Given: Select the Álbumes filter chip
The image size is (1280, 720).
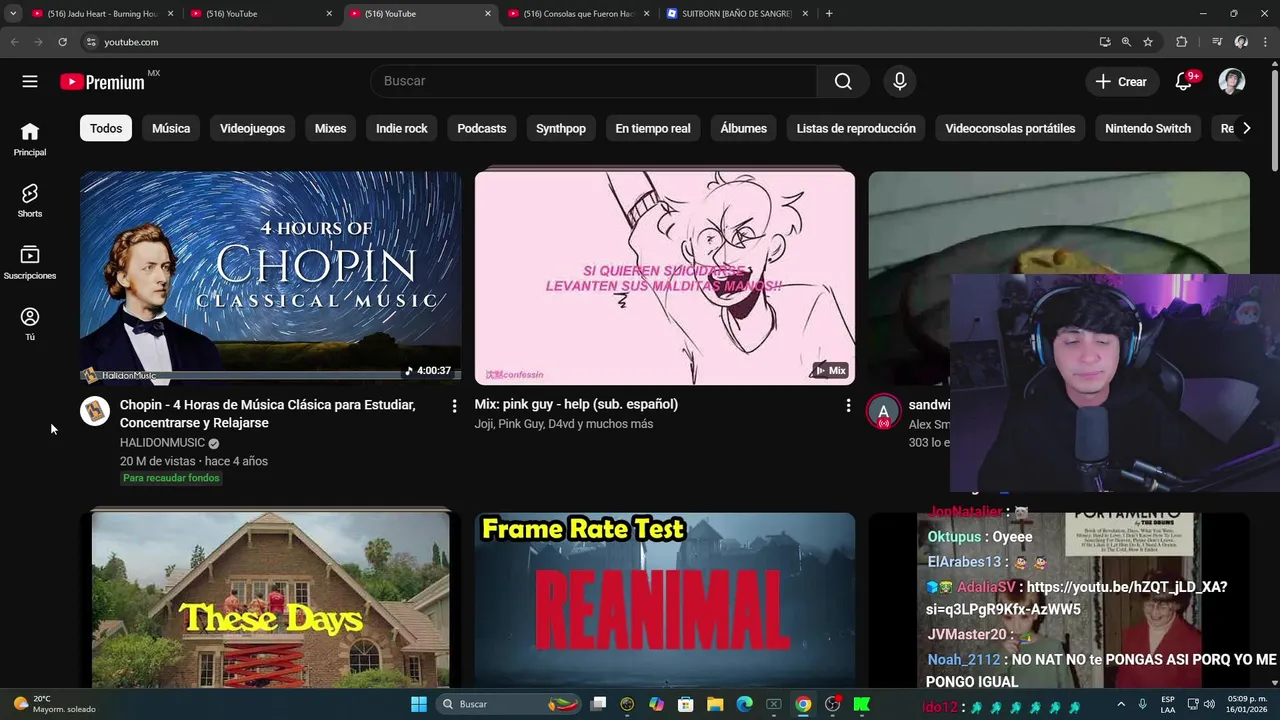Looking at the screenshot, I should (744, 128).
